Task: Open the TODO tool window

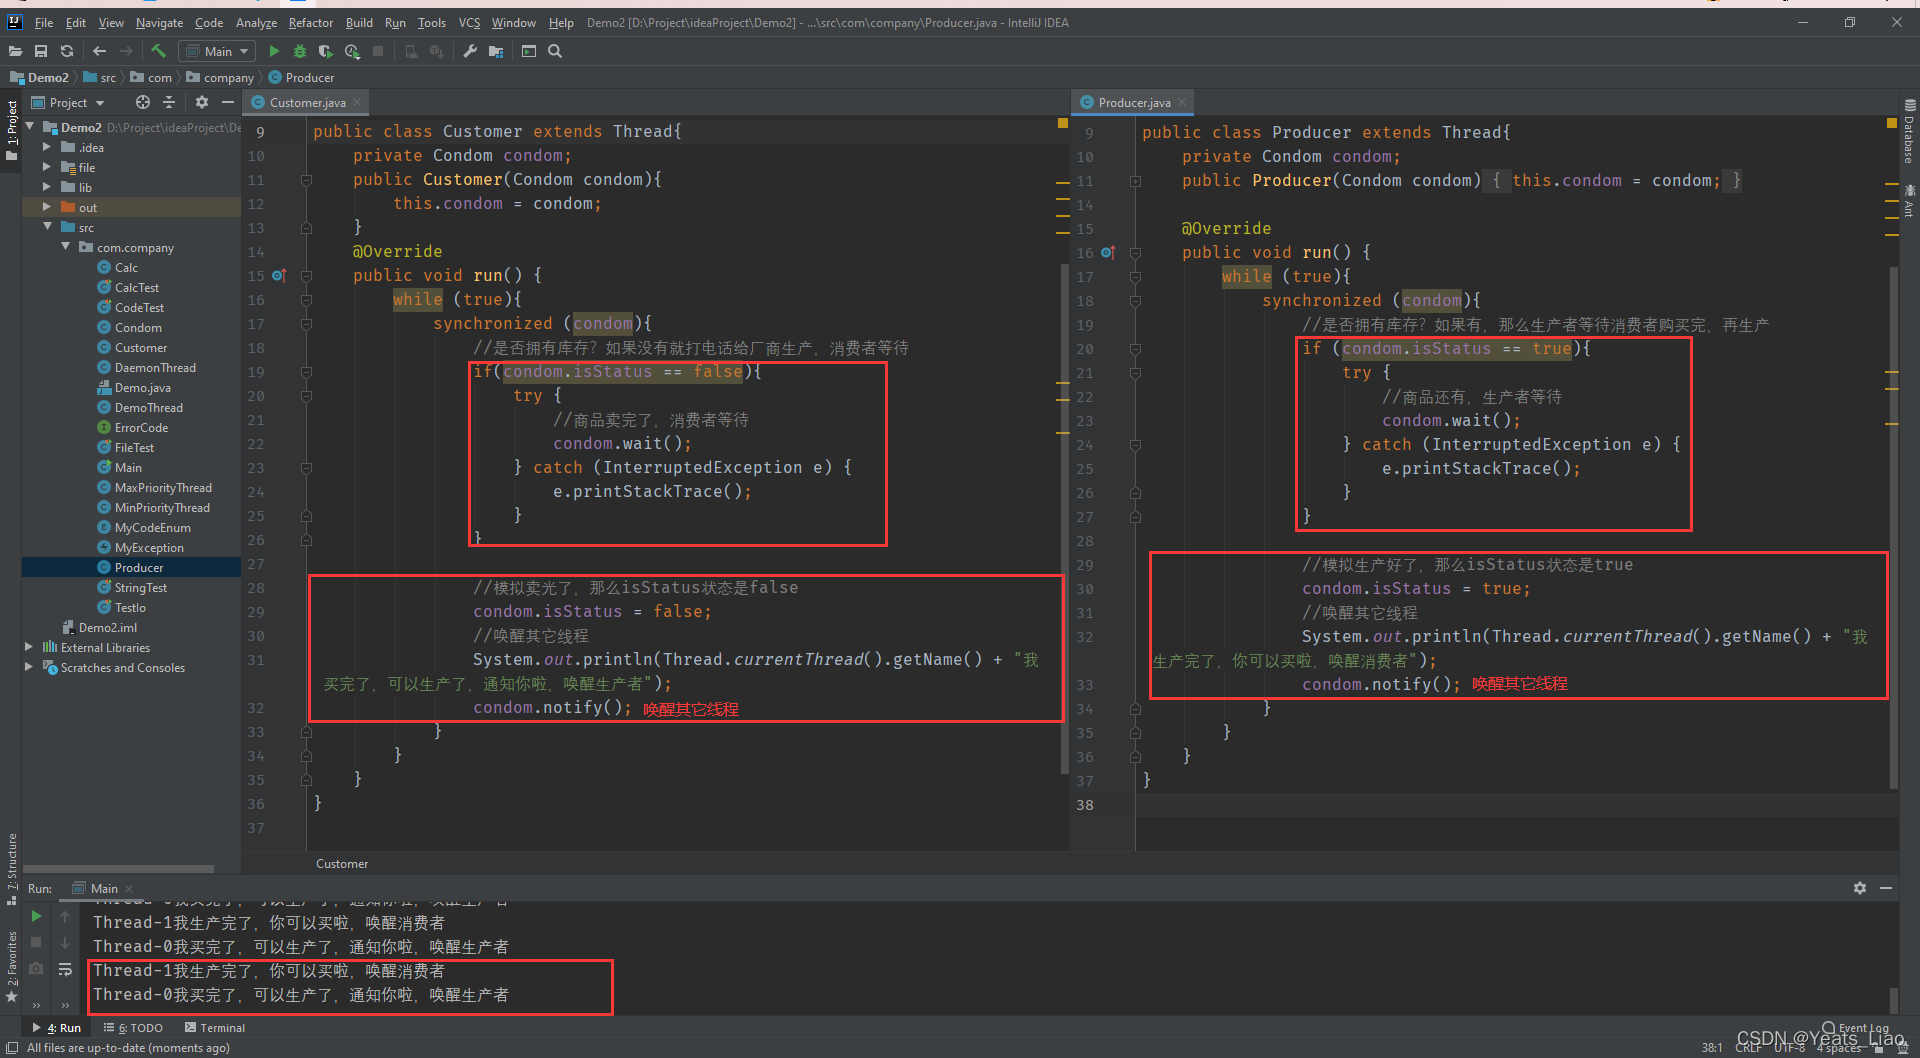Action: (x=134, y=1027)
